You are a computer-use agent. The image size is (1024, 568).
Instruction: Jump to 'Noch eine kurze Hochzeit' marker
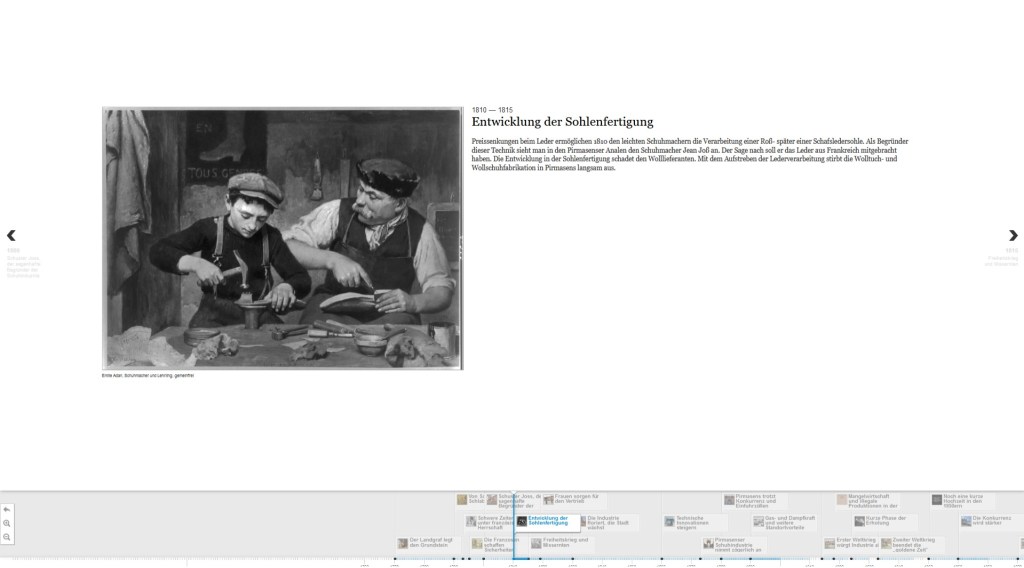tap(962, 499)
